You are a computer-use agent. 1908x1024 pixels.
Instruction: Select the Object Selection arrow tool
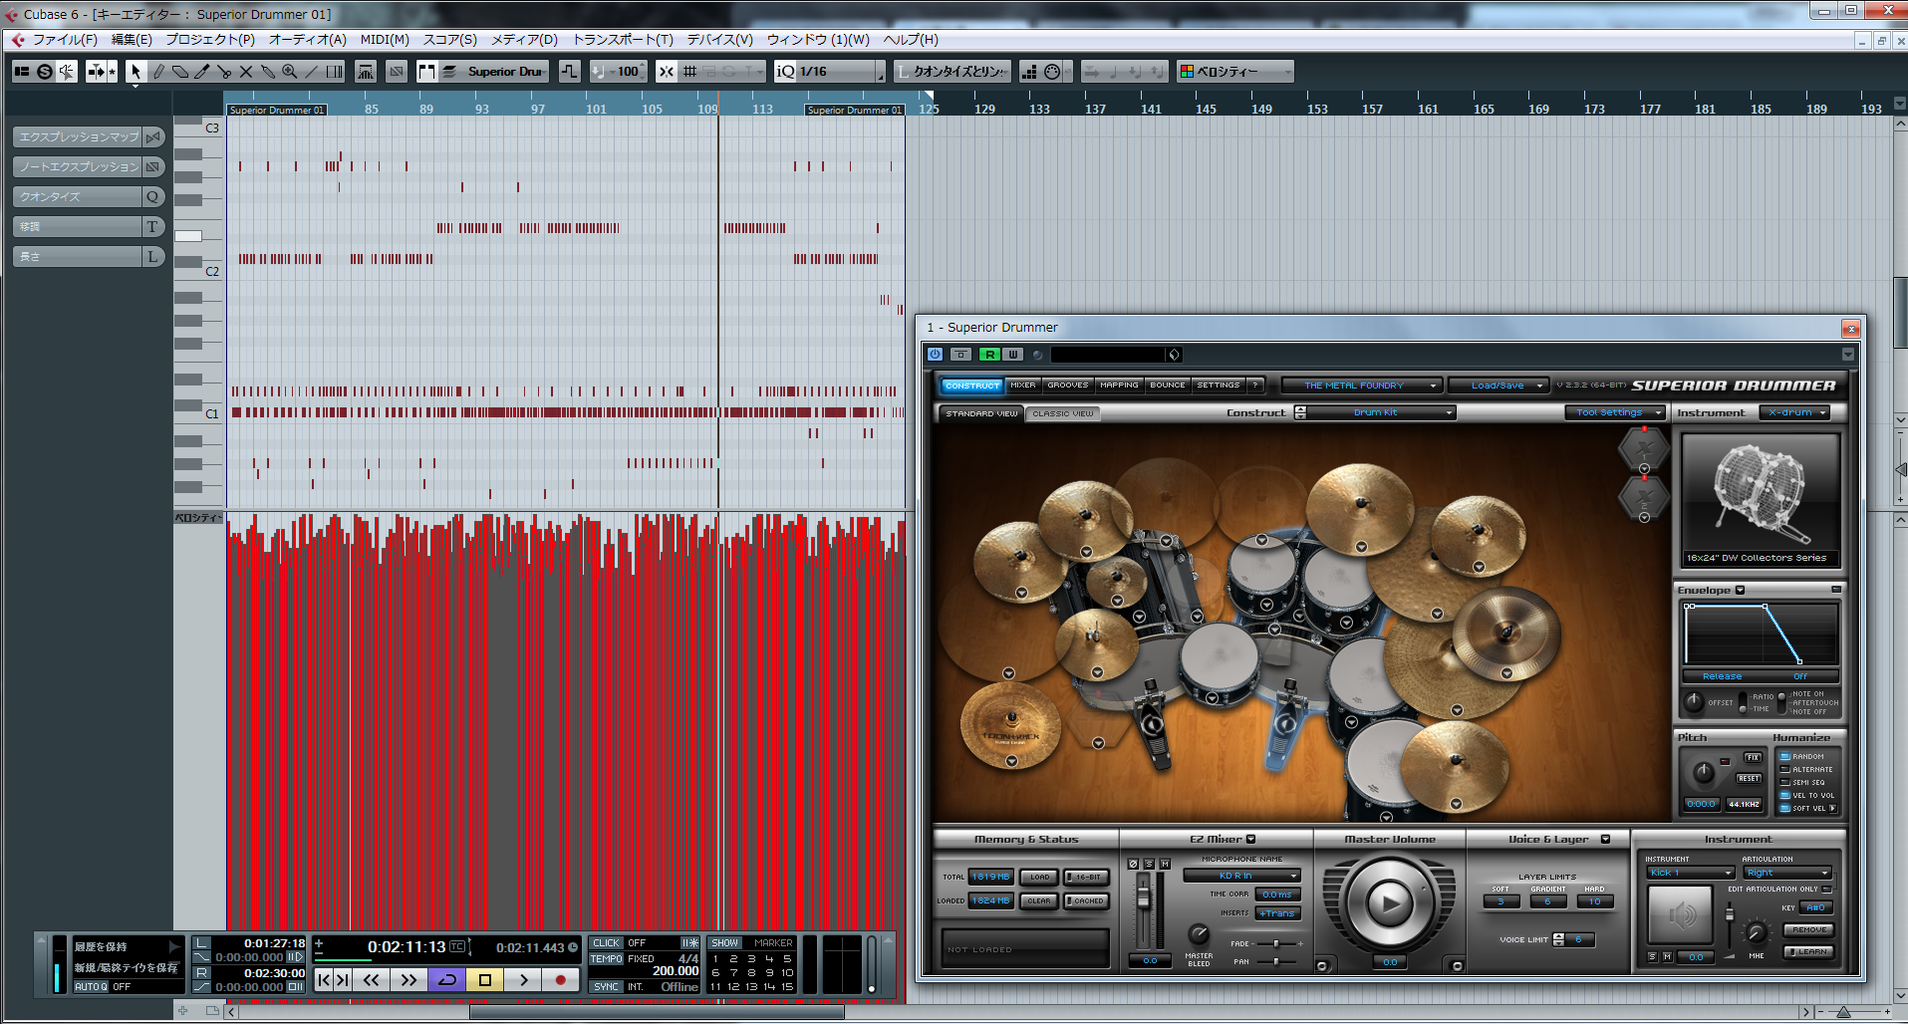click(136, 71)
